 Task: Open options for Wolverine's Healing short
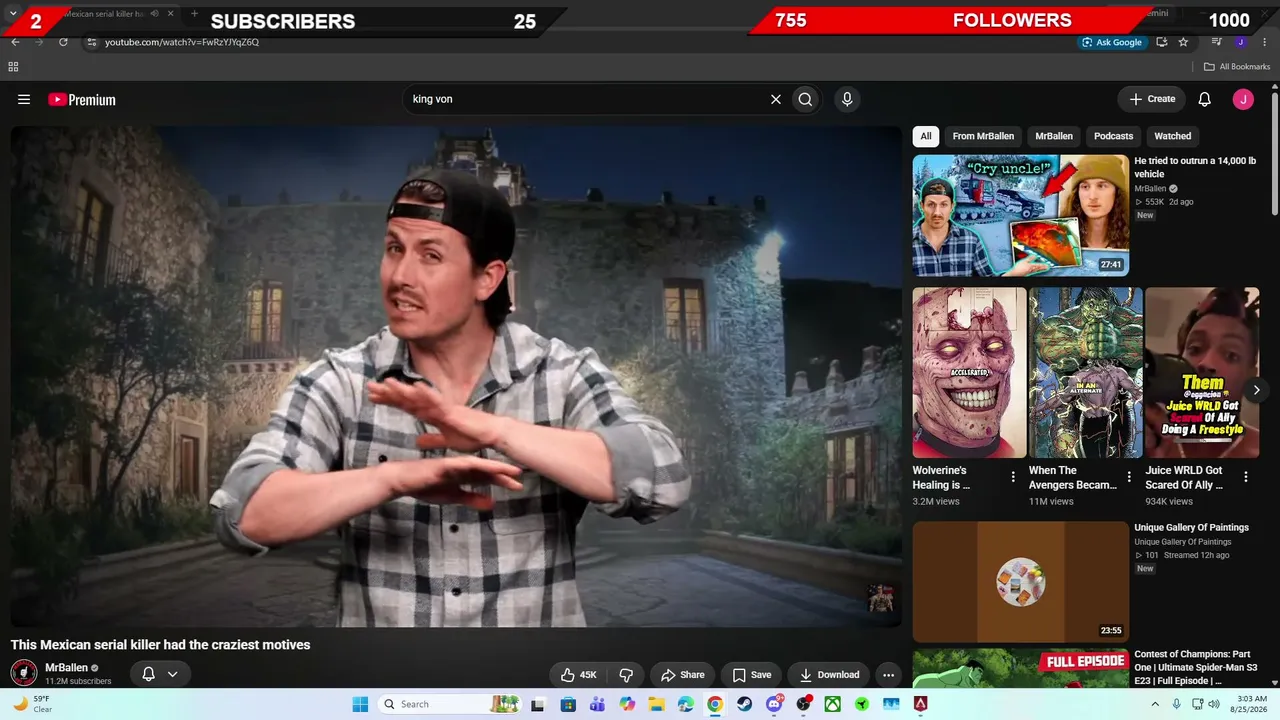1013,477
